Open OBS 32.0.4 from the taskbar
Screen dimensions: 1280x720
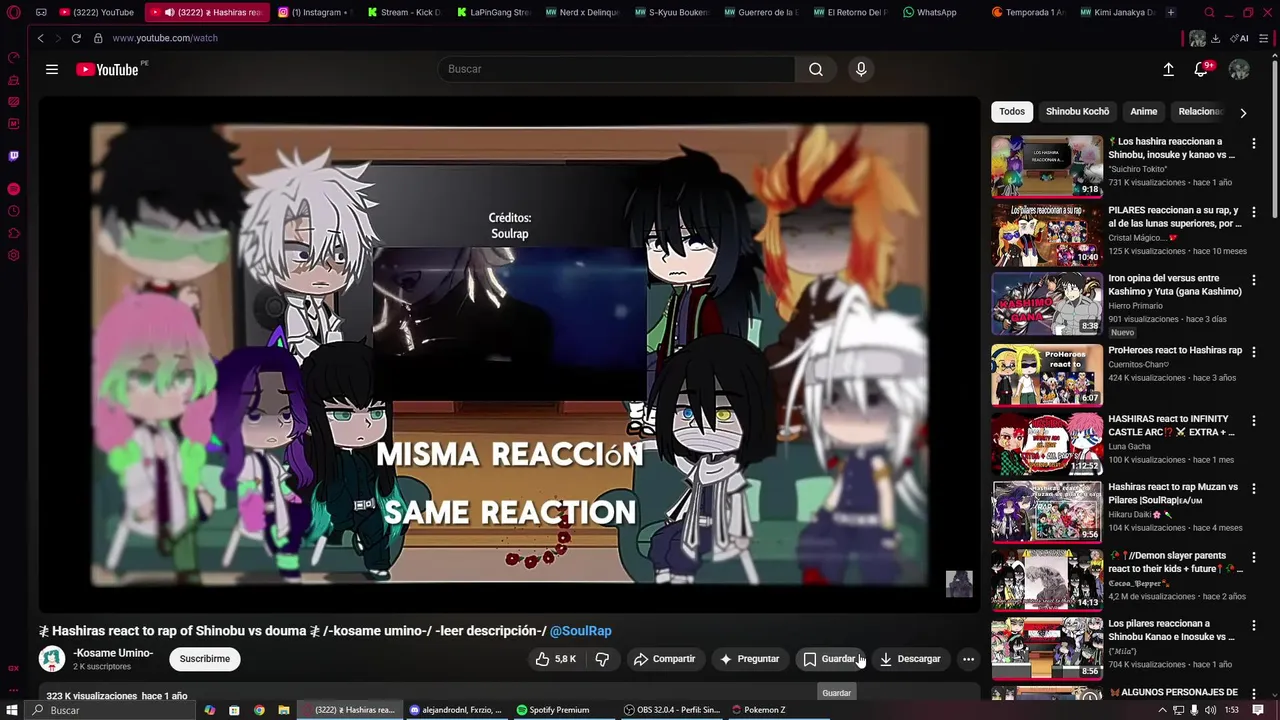point(672,710)
